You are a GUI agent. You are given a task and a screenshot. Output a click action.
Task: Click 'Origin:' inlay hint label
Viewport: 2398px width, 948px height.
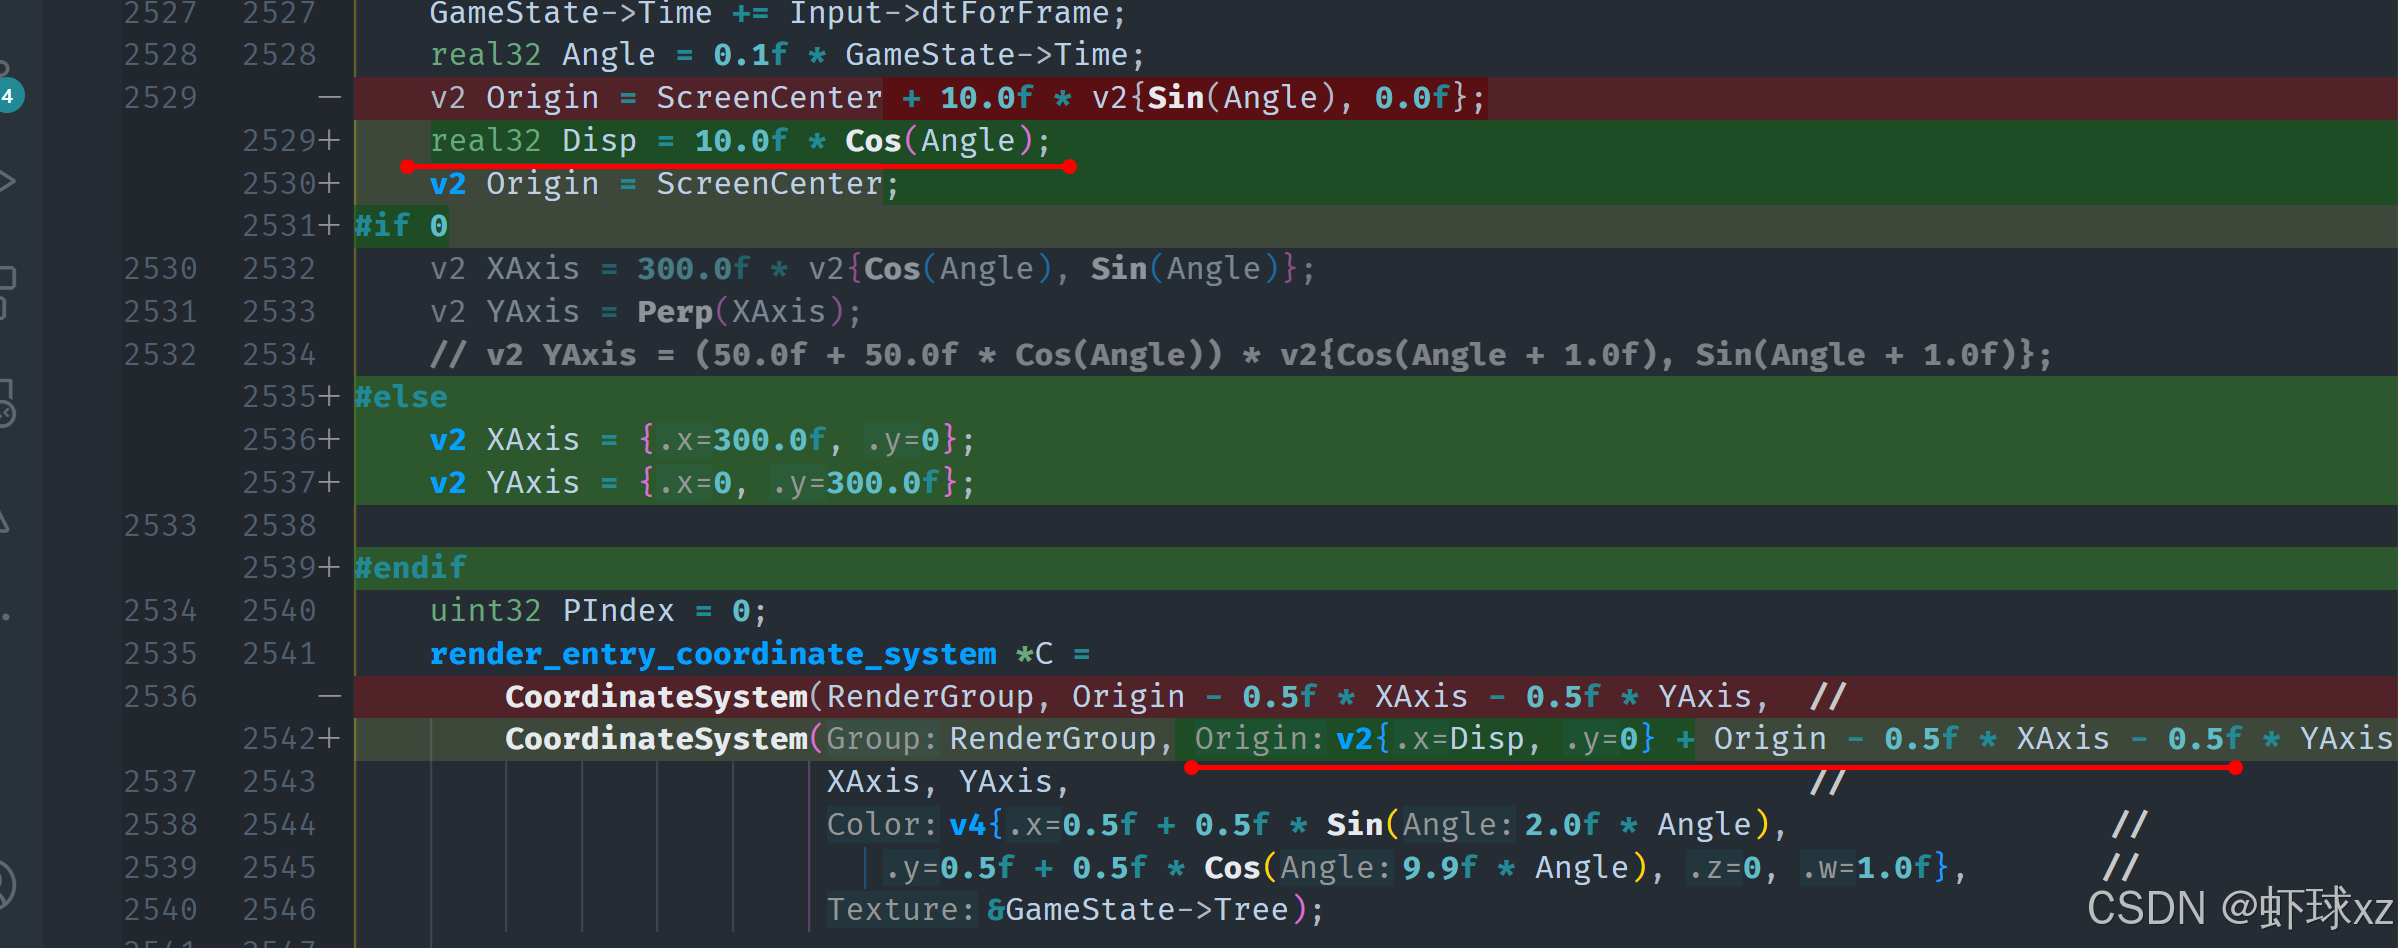click(x=1259, y=739)
